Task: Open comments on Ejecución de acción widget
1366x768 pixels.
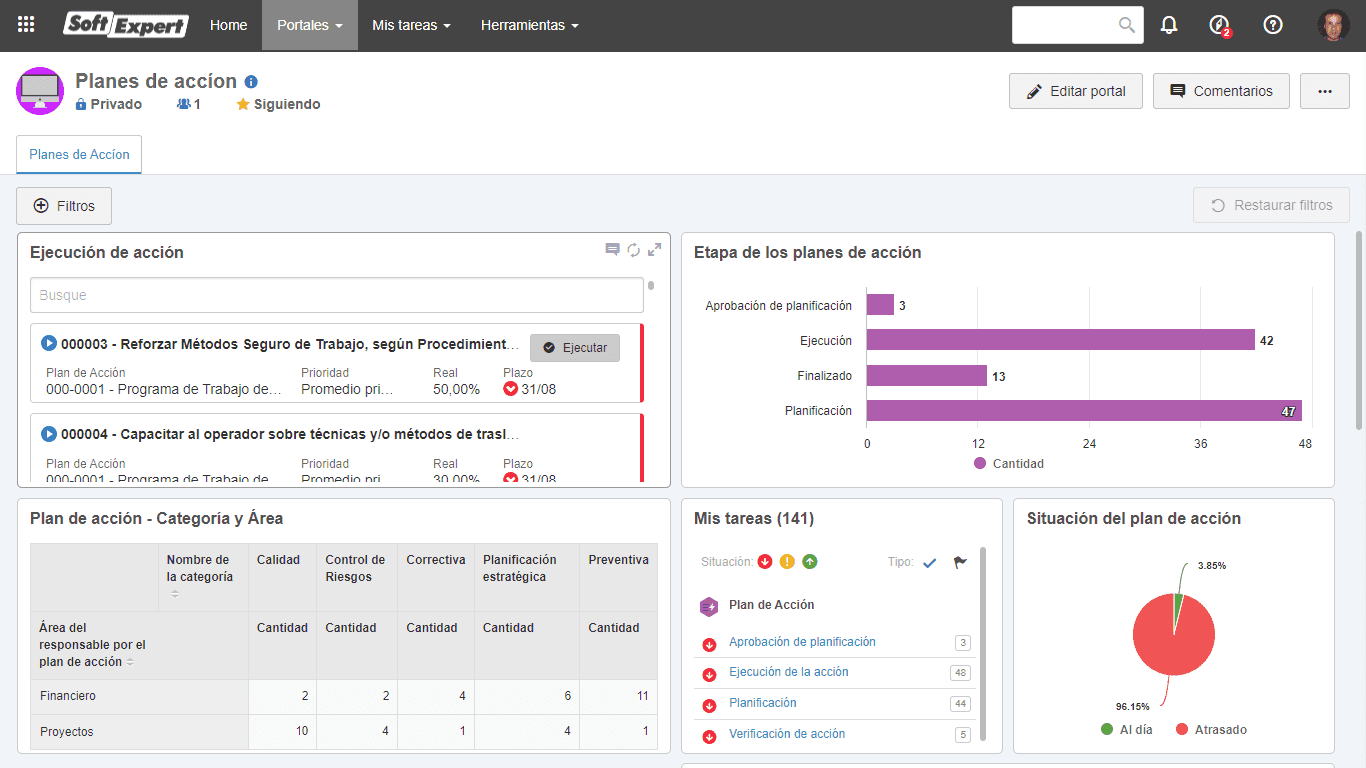Action: (x=612, y=250)
